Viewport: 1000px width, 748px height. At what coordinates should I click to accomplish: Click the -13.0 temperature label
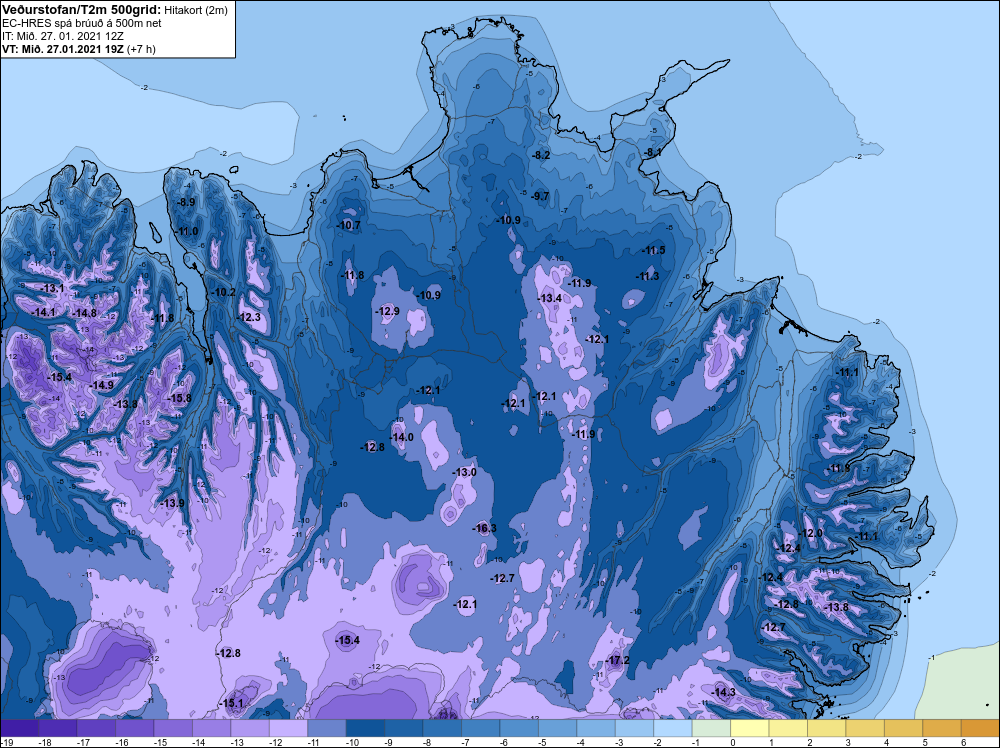[x=465, y=472]
